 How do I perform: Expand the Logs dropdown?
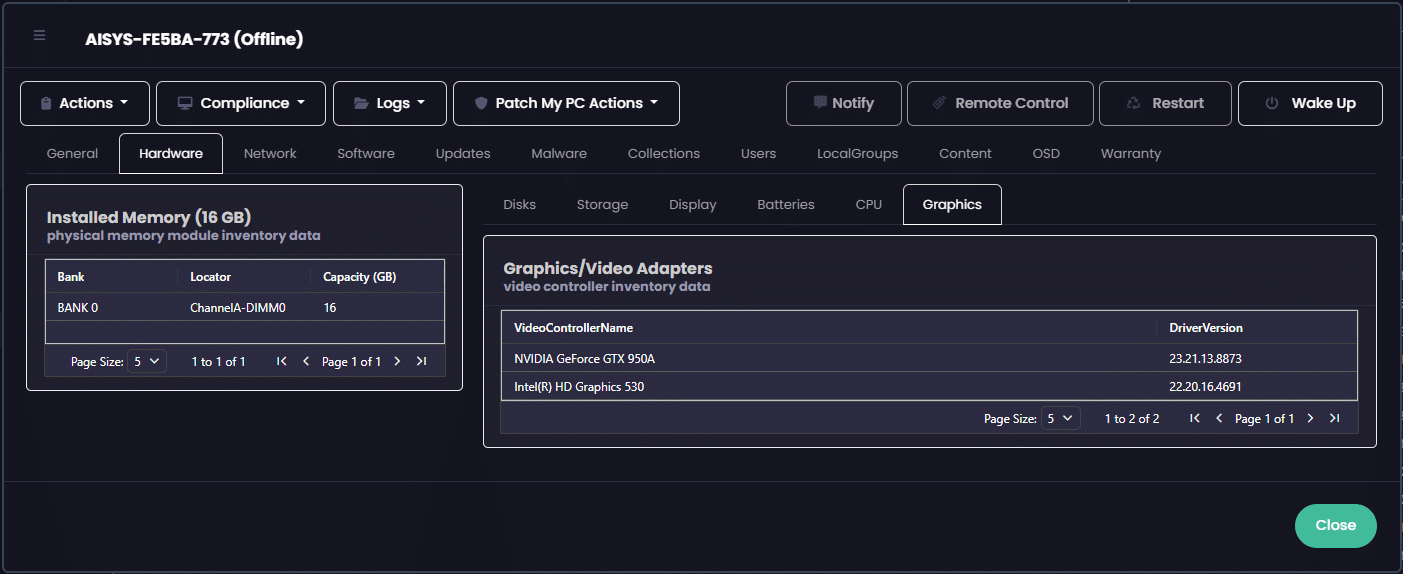(x=390, y=103)
